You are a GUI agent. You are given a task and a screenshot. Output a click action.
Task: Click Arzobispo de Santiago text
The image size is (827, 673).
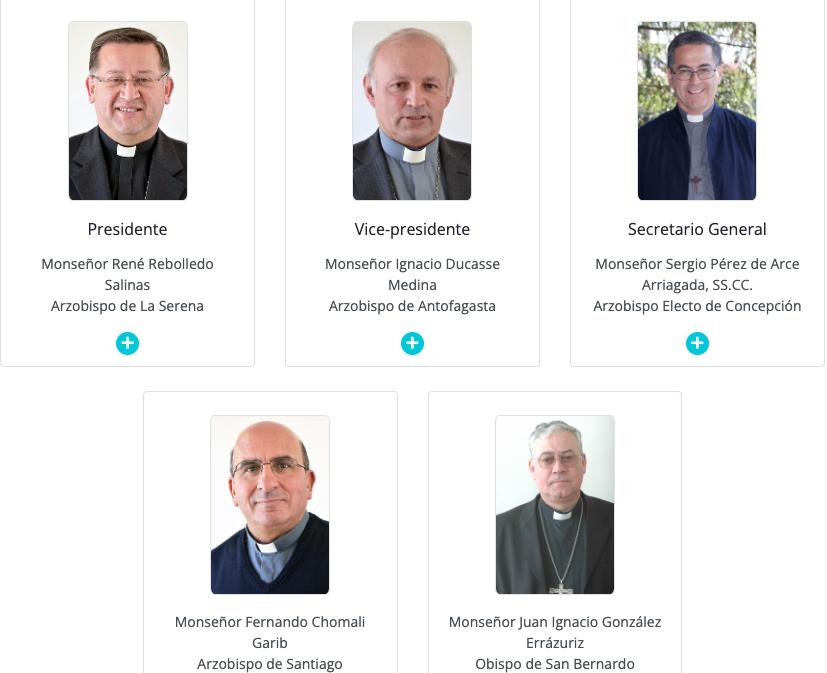(x=270, y=664)
